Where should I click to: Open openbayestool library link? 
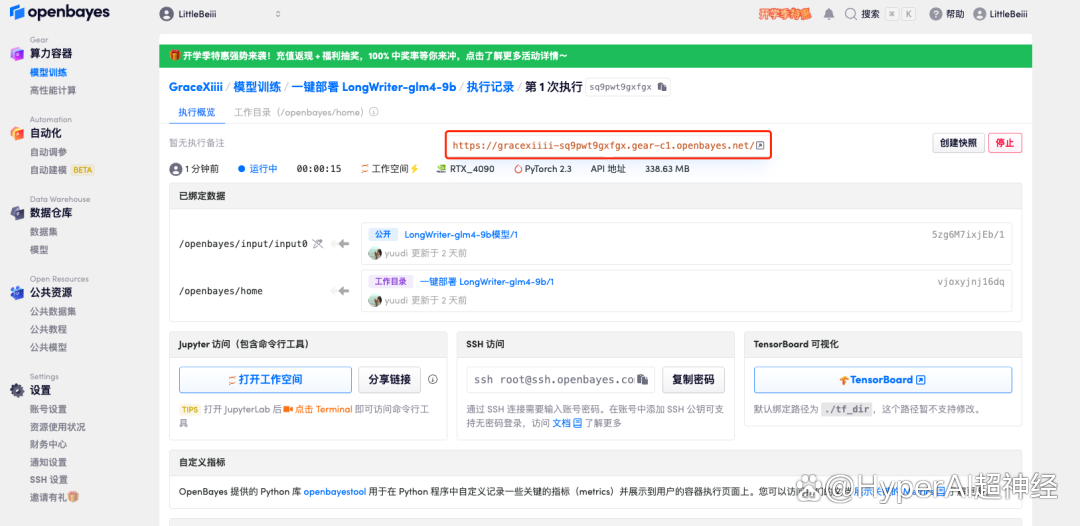pyautogui.click(x=336, y=492)
